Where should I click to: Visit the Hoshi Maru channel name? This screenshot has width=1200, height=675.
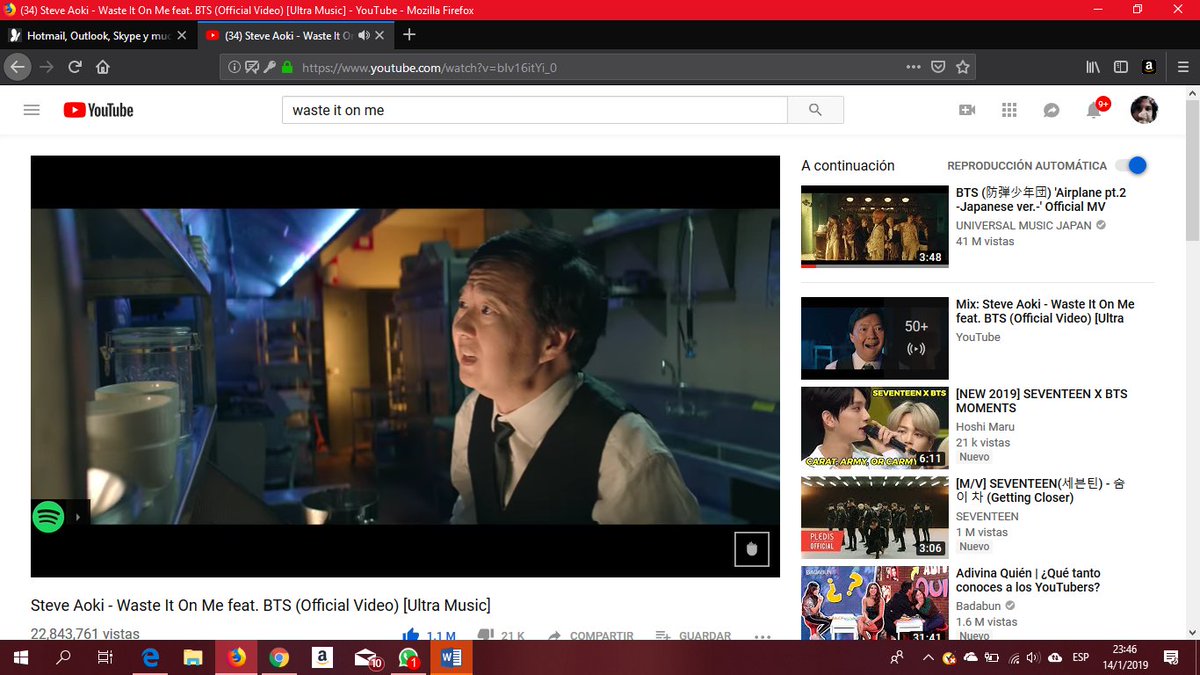[x=985, y=427]
